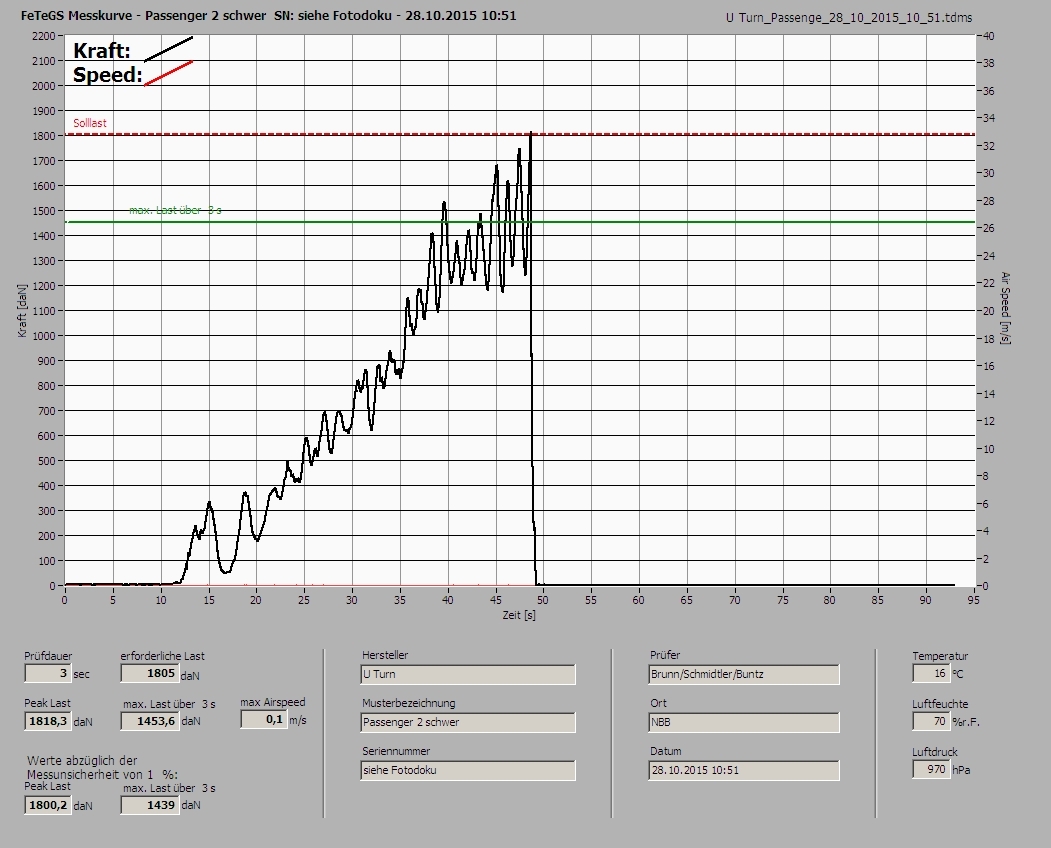Image resolution: width=1051 pixels, height=848 pixels.
Task: Click the m/s unit beside max Airspeed
Action: click(x=298, y=721)
